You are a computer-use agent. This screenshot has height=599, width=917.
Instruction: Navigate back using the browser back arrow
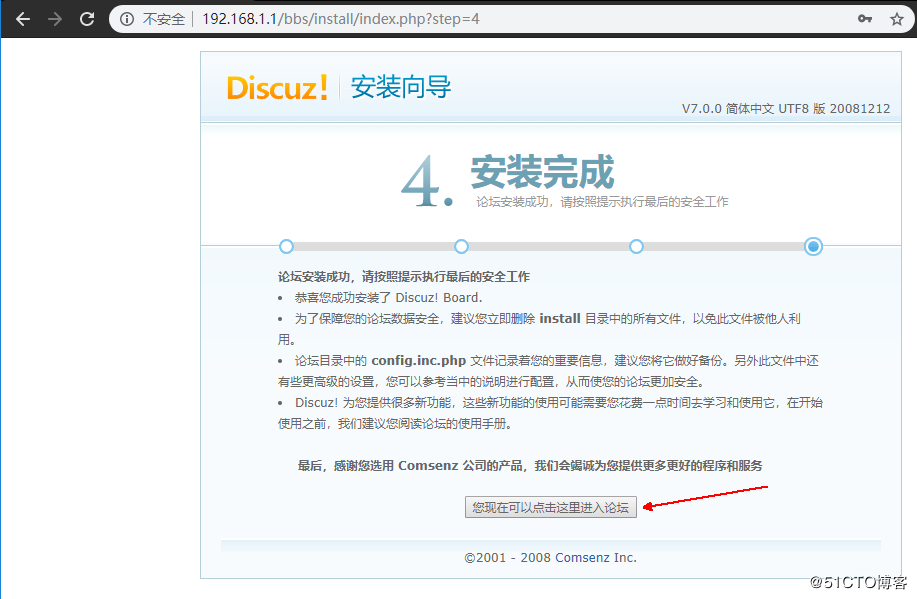click(23, 17)
